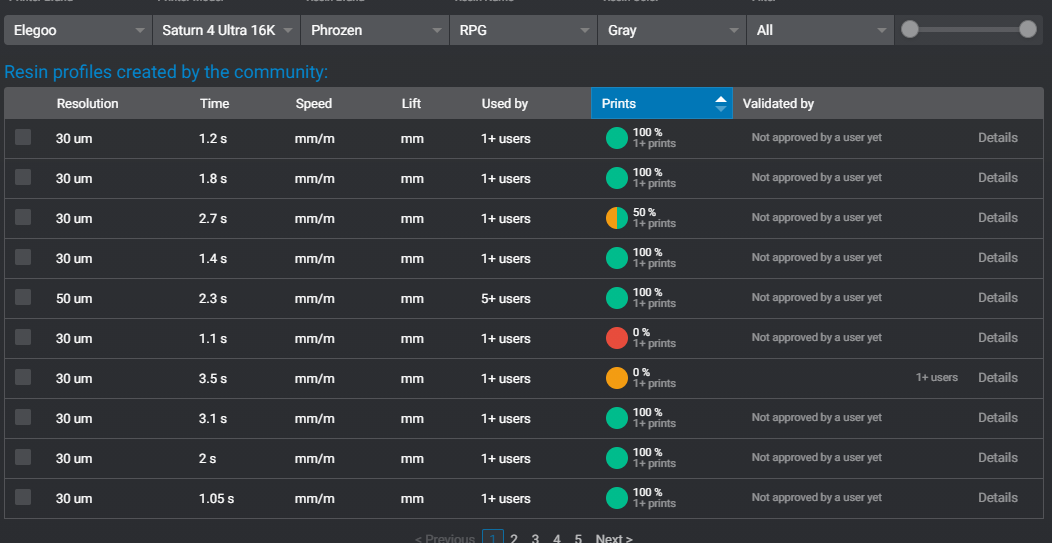This screenshot has height=543, width=1052.
Task: Open Details for the 3.1 s profile
Action: 998,417
